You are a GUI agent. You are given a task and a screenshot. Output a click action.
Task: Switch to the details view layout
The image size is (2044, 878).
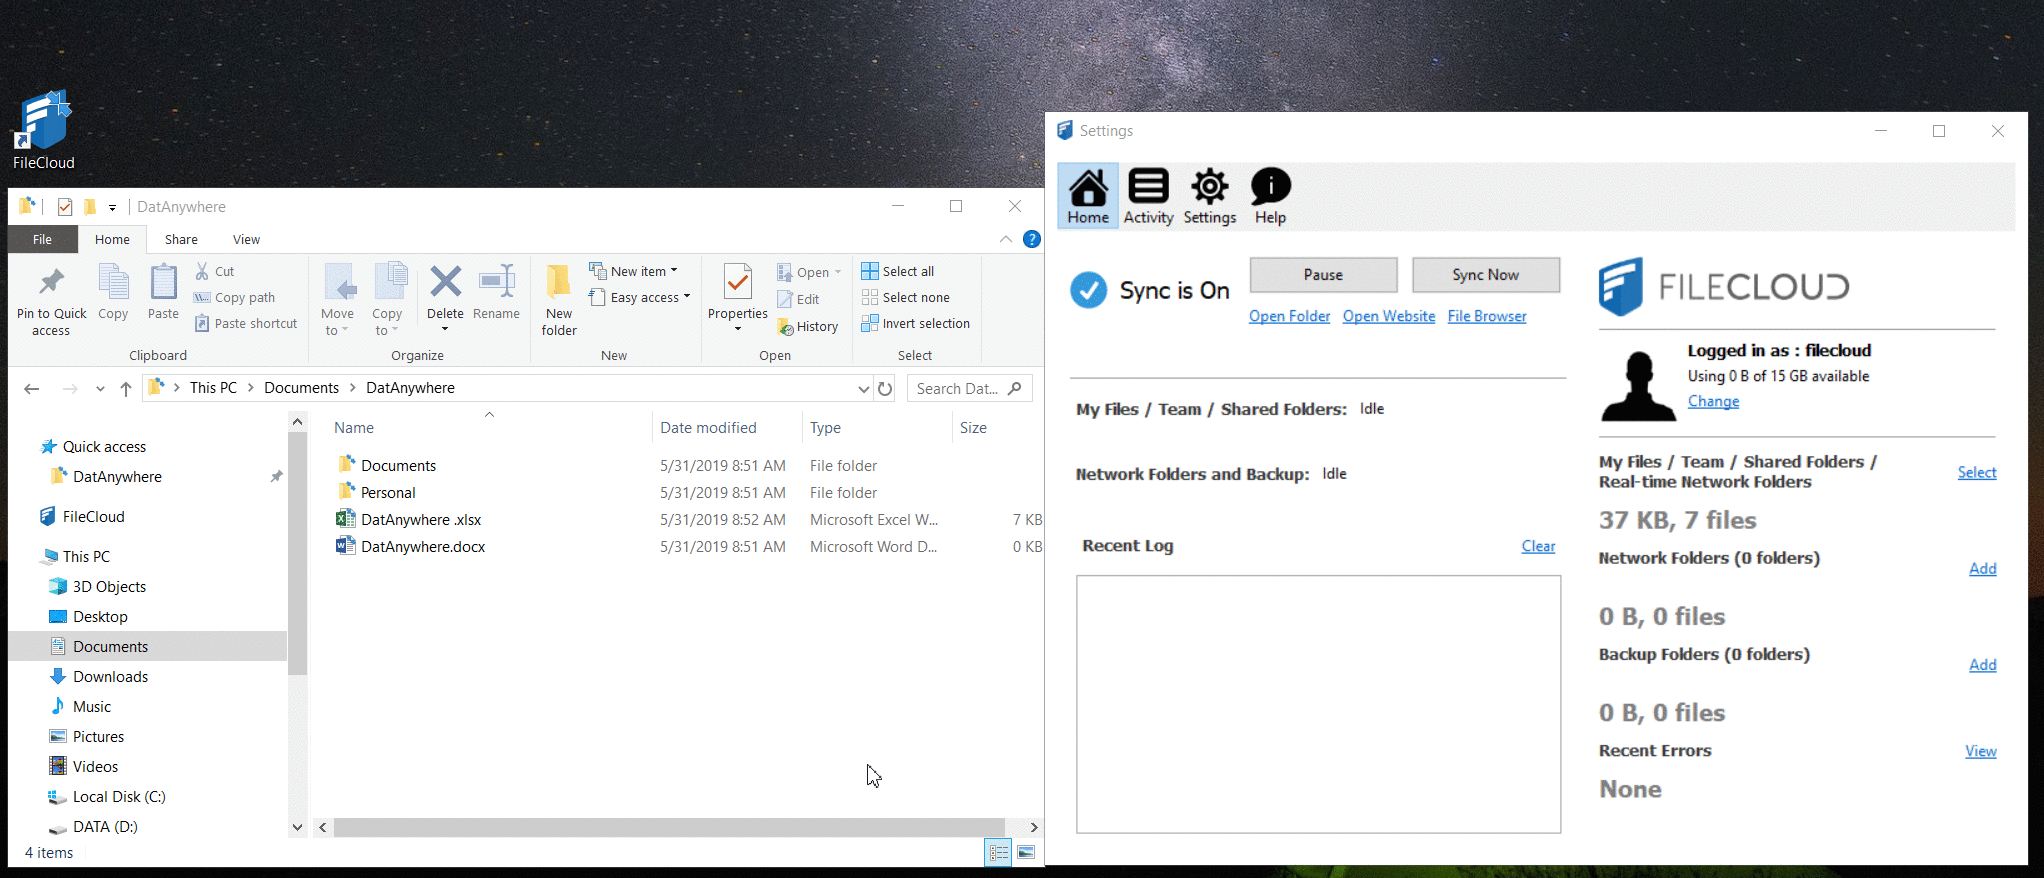coord(998,852)
